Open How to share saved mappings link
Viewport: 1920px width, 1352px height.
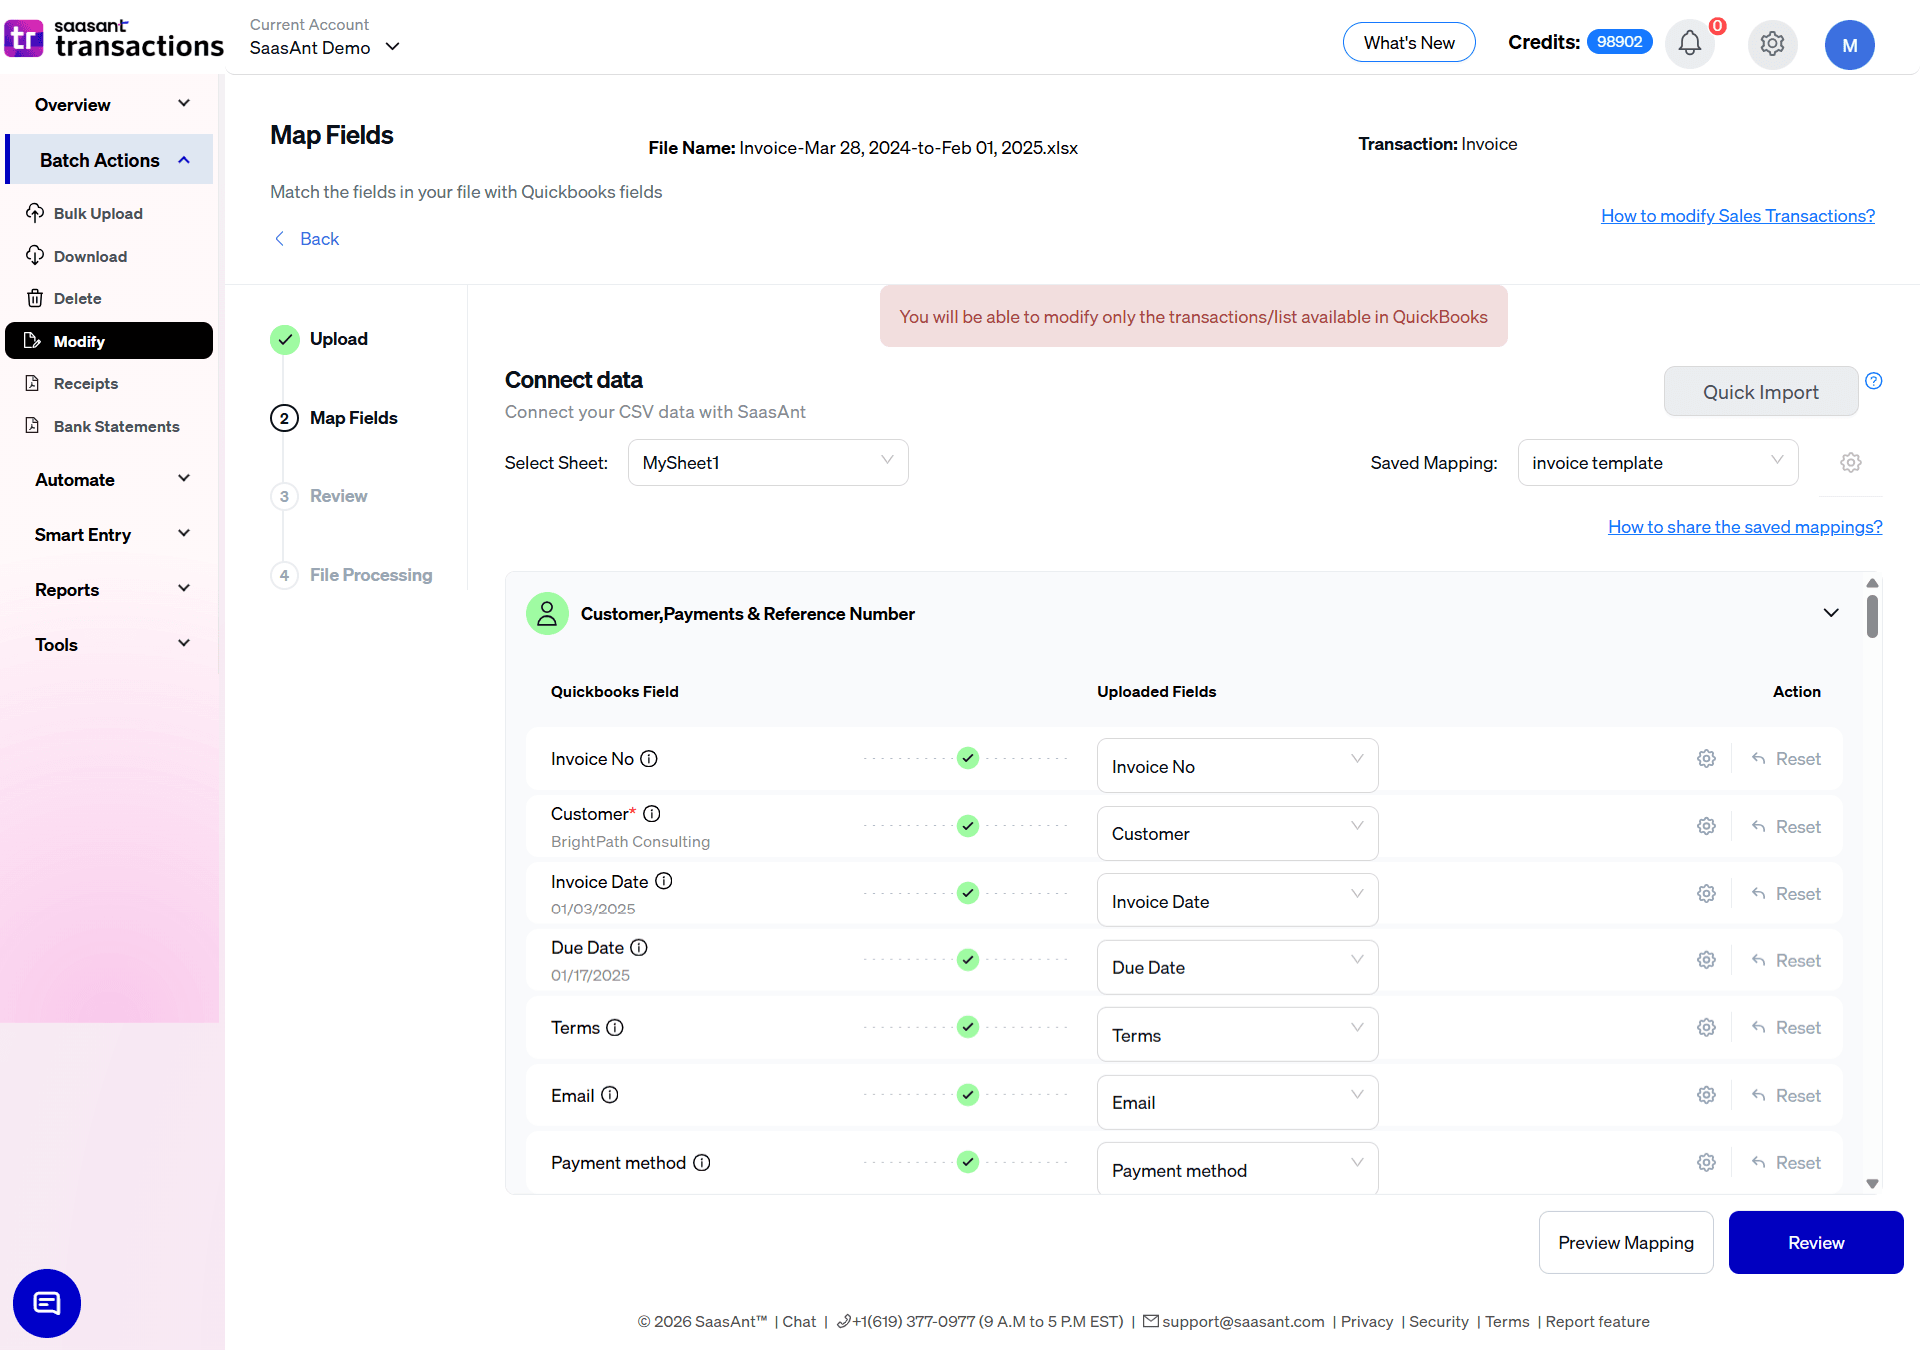coord(1744,527)
